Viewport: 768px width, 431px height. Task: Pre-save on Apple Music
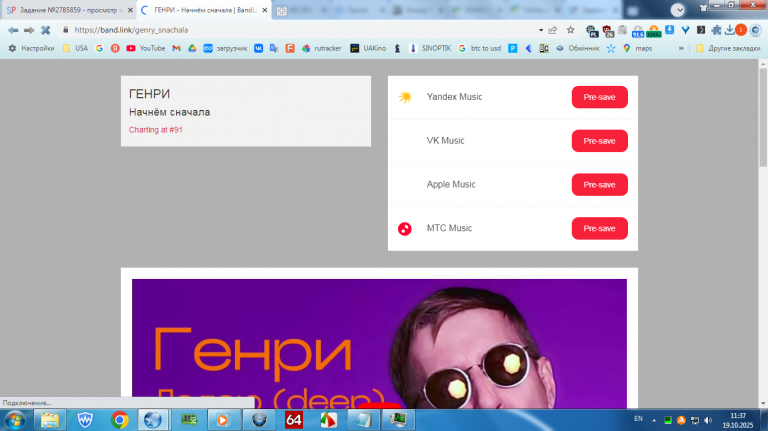click(x=600, y=185)
